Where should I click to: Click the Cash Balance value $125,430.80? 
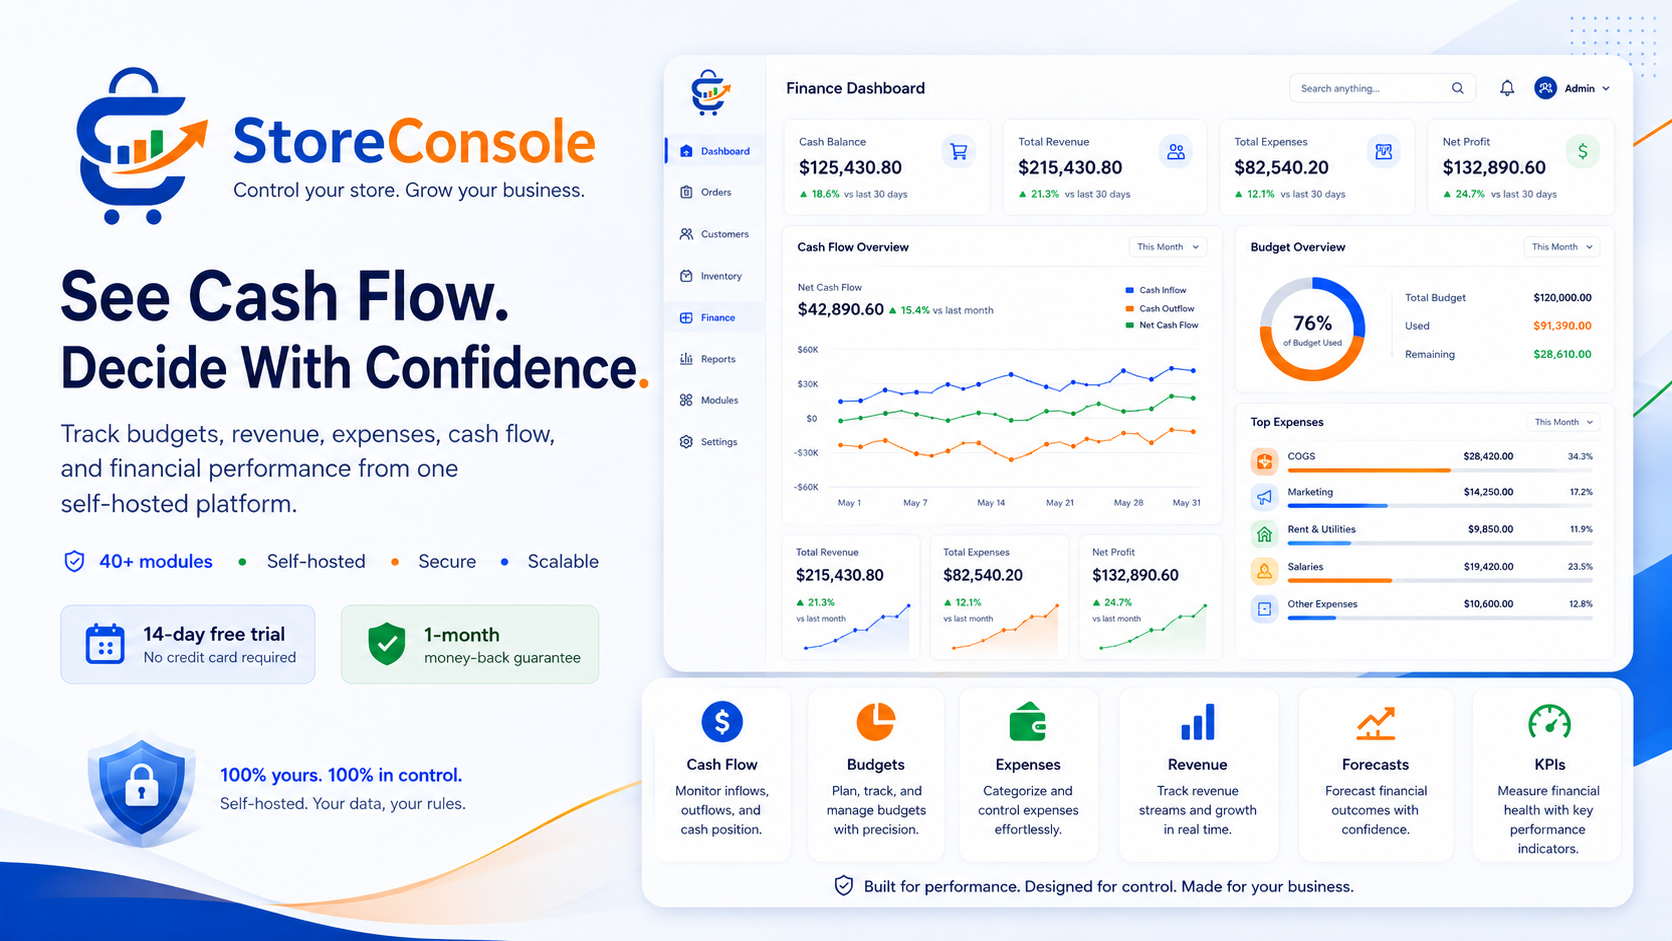coord(850,168)
